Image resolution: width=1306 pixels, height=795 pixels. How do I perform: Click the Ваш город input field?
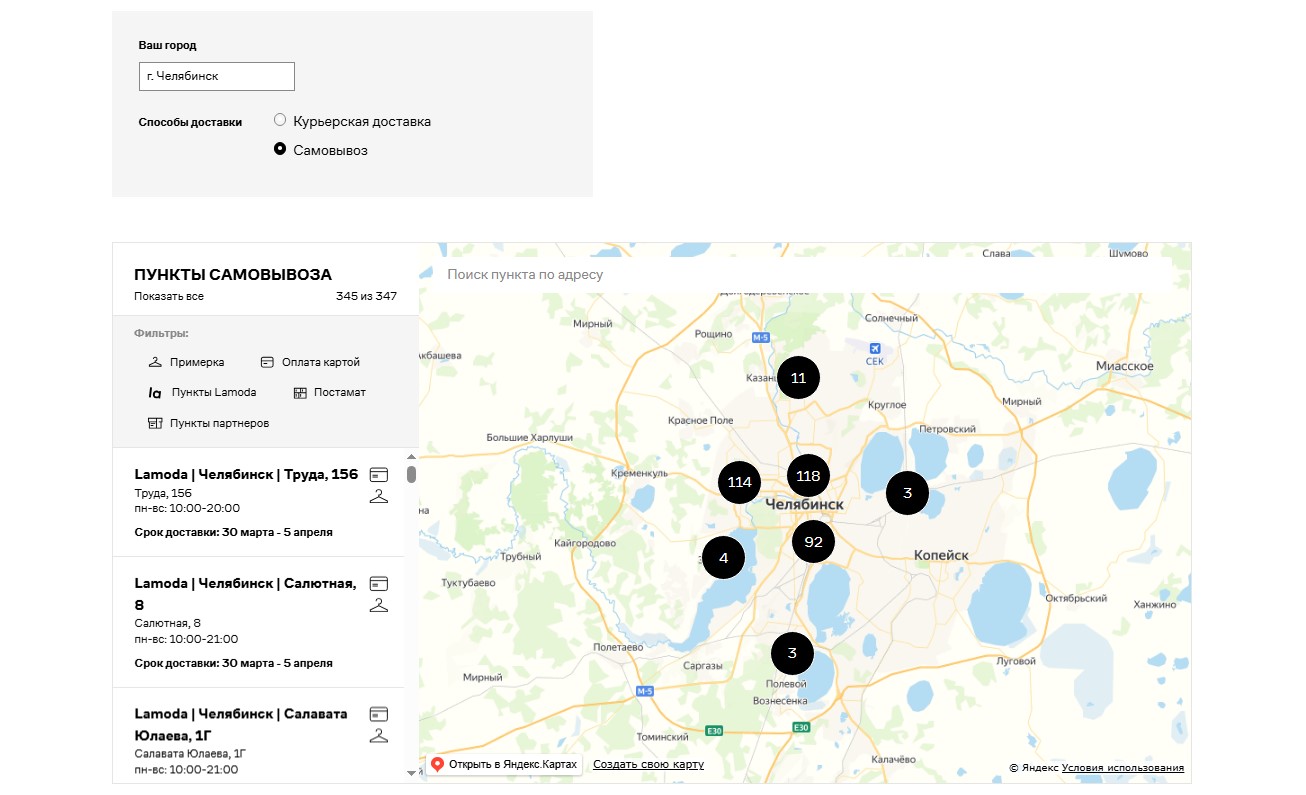(217, 76)
